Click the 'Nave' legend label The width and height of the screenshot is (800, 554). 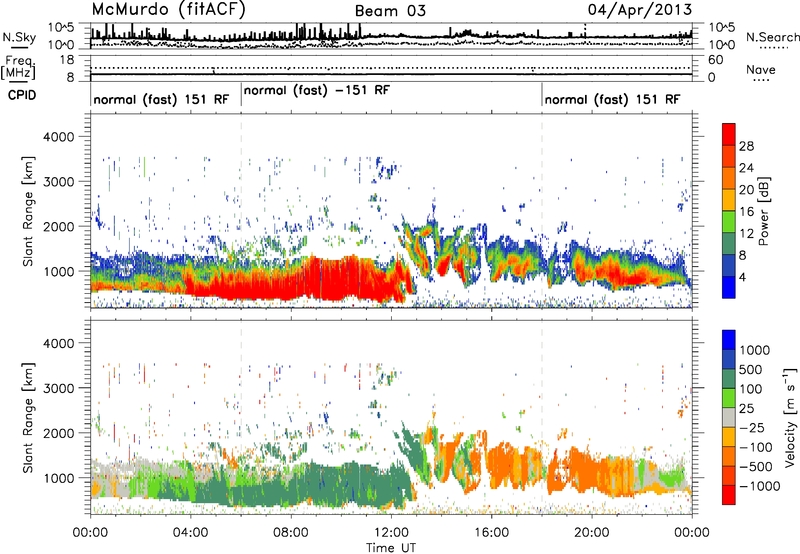click(x=761, y=69)
